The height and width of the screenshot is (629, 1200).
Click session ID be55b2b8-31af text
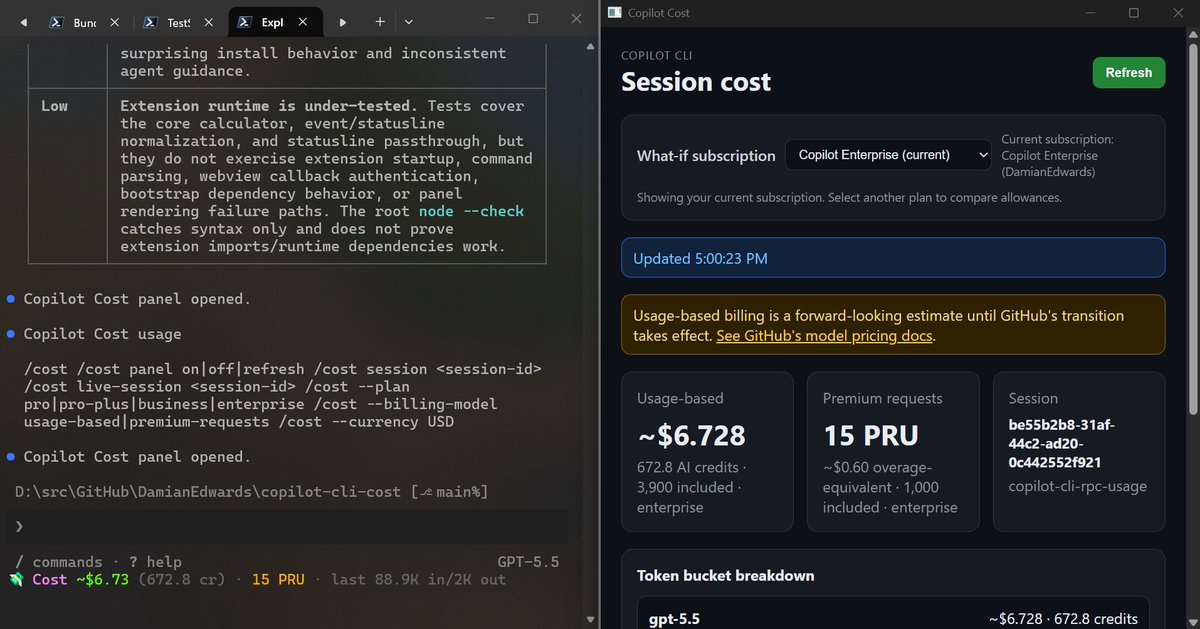point(1060,443)
